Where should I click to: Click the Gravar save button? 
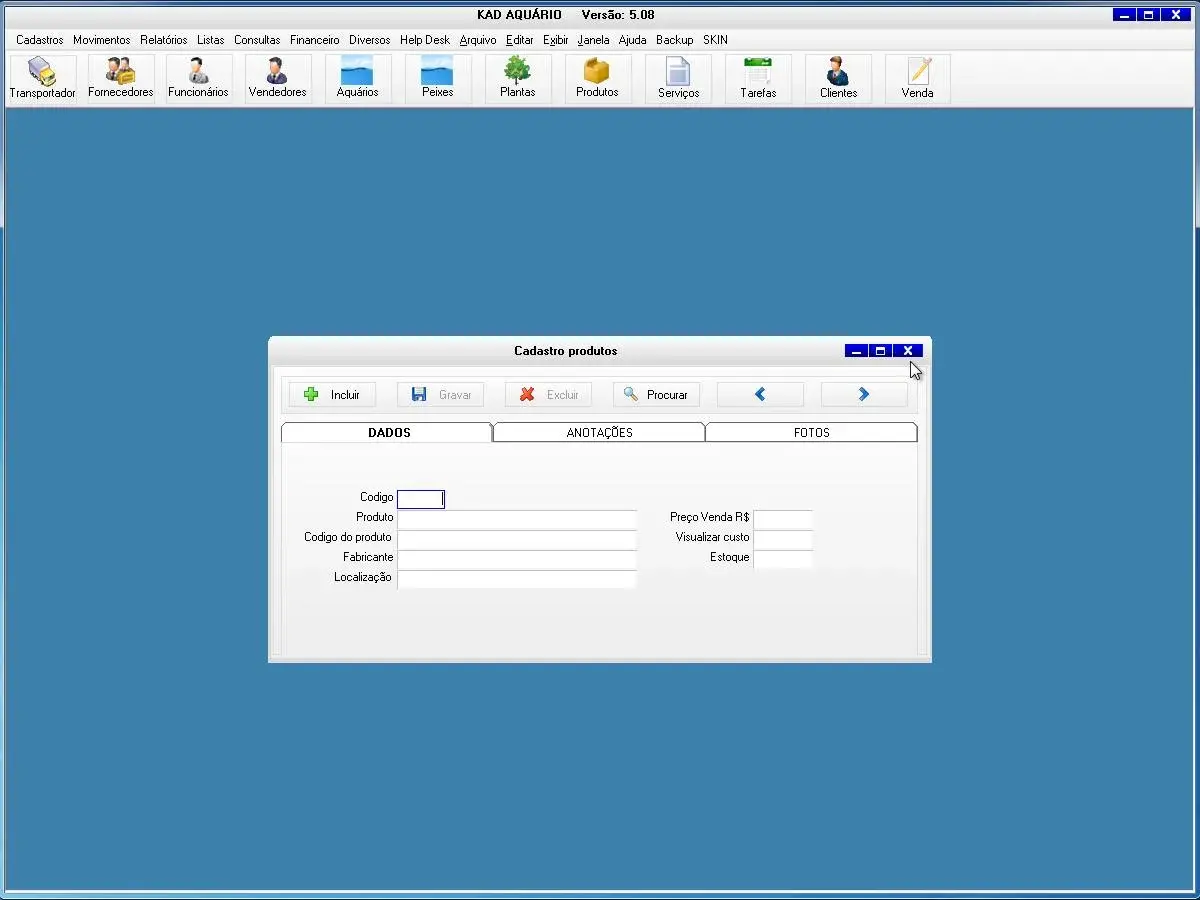tap(441, 395)
